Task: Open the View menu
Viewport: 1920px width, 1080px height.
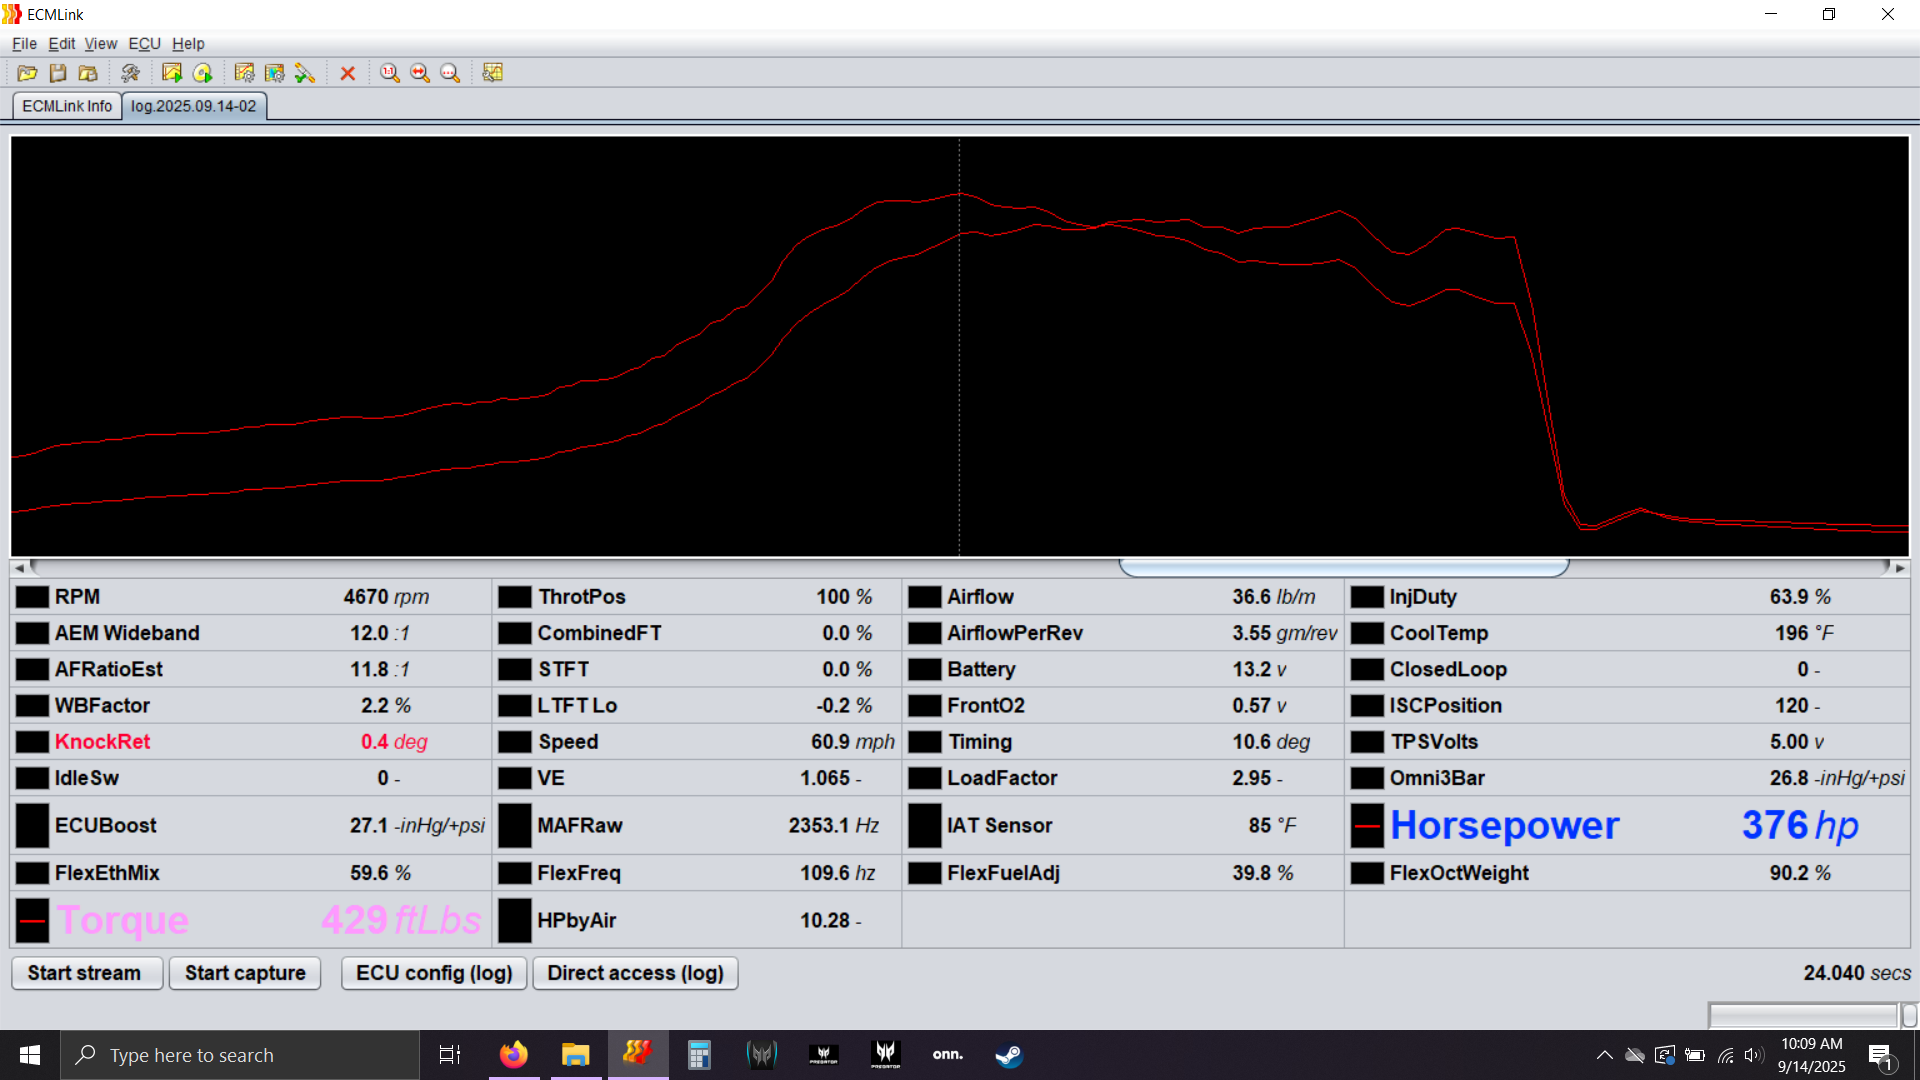Action: point(101,44)
